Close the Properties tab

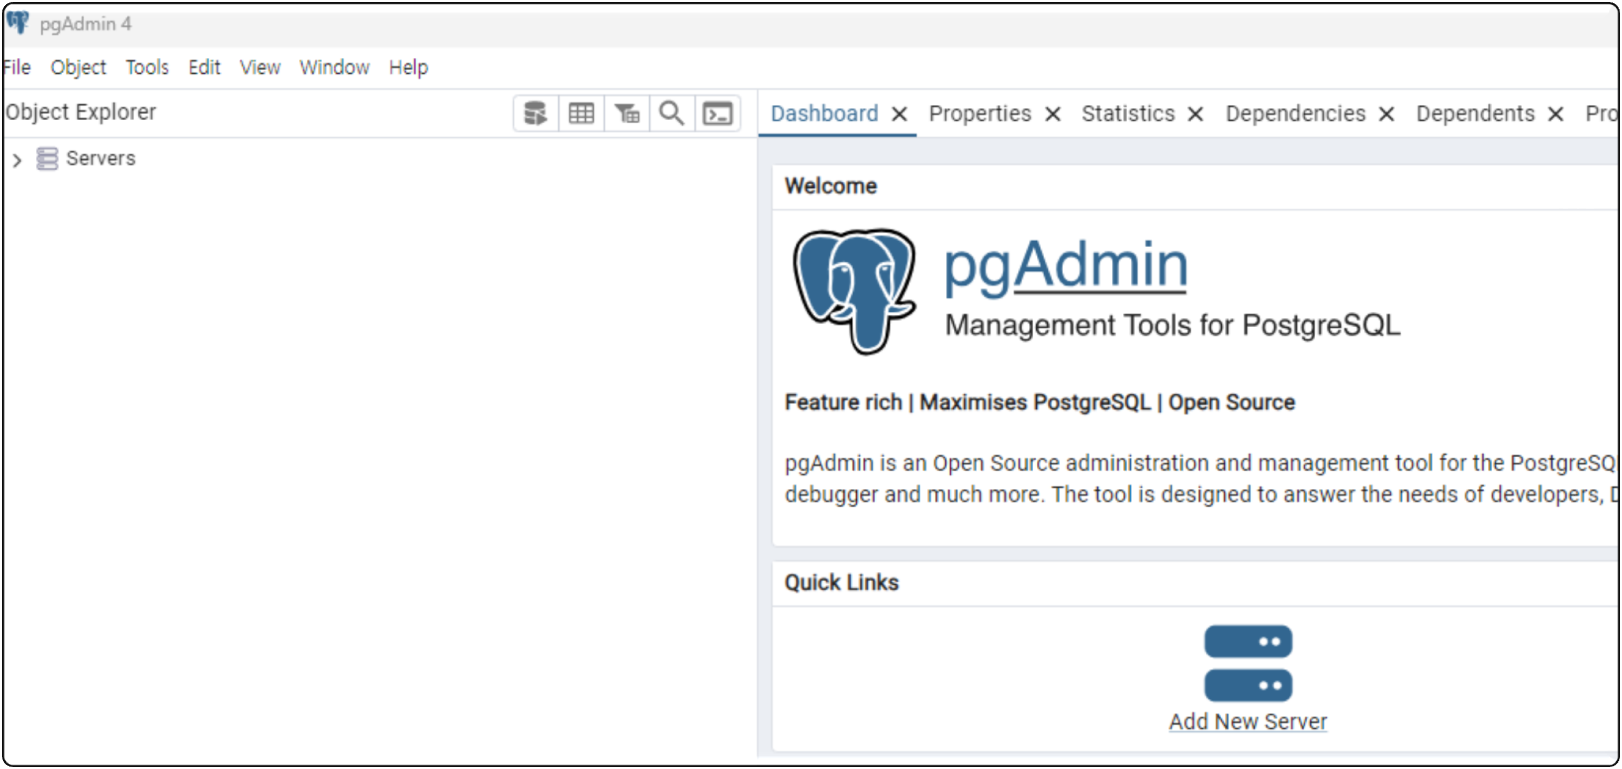click(x=1052, y=115)
